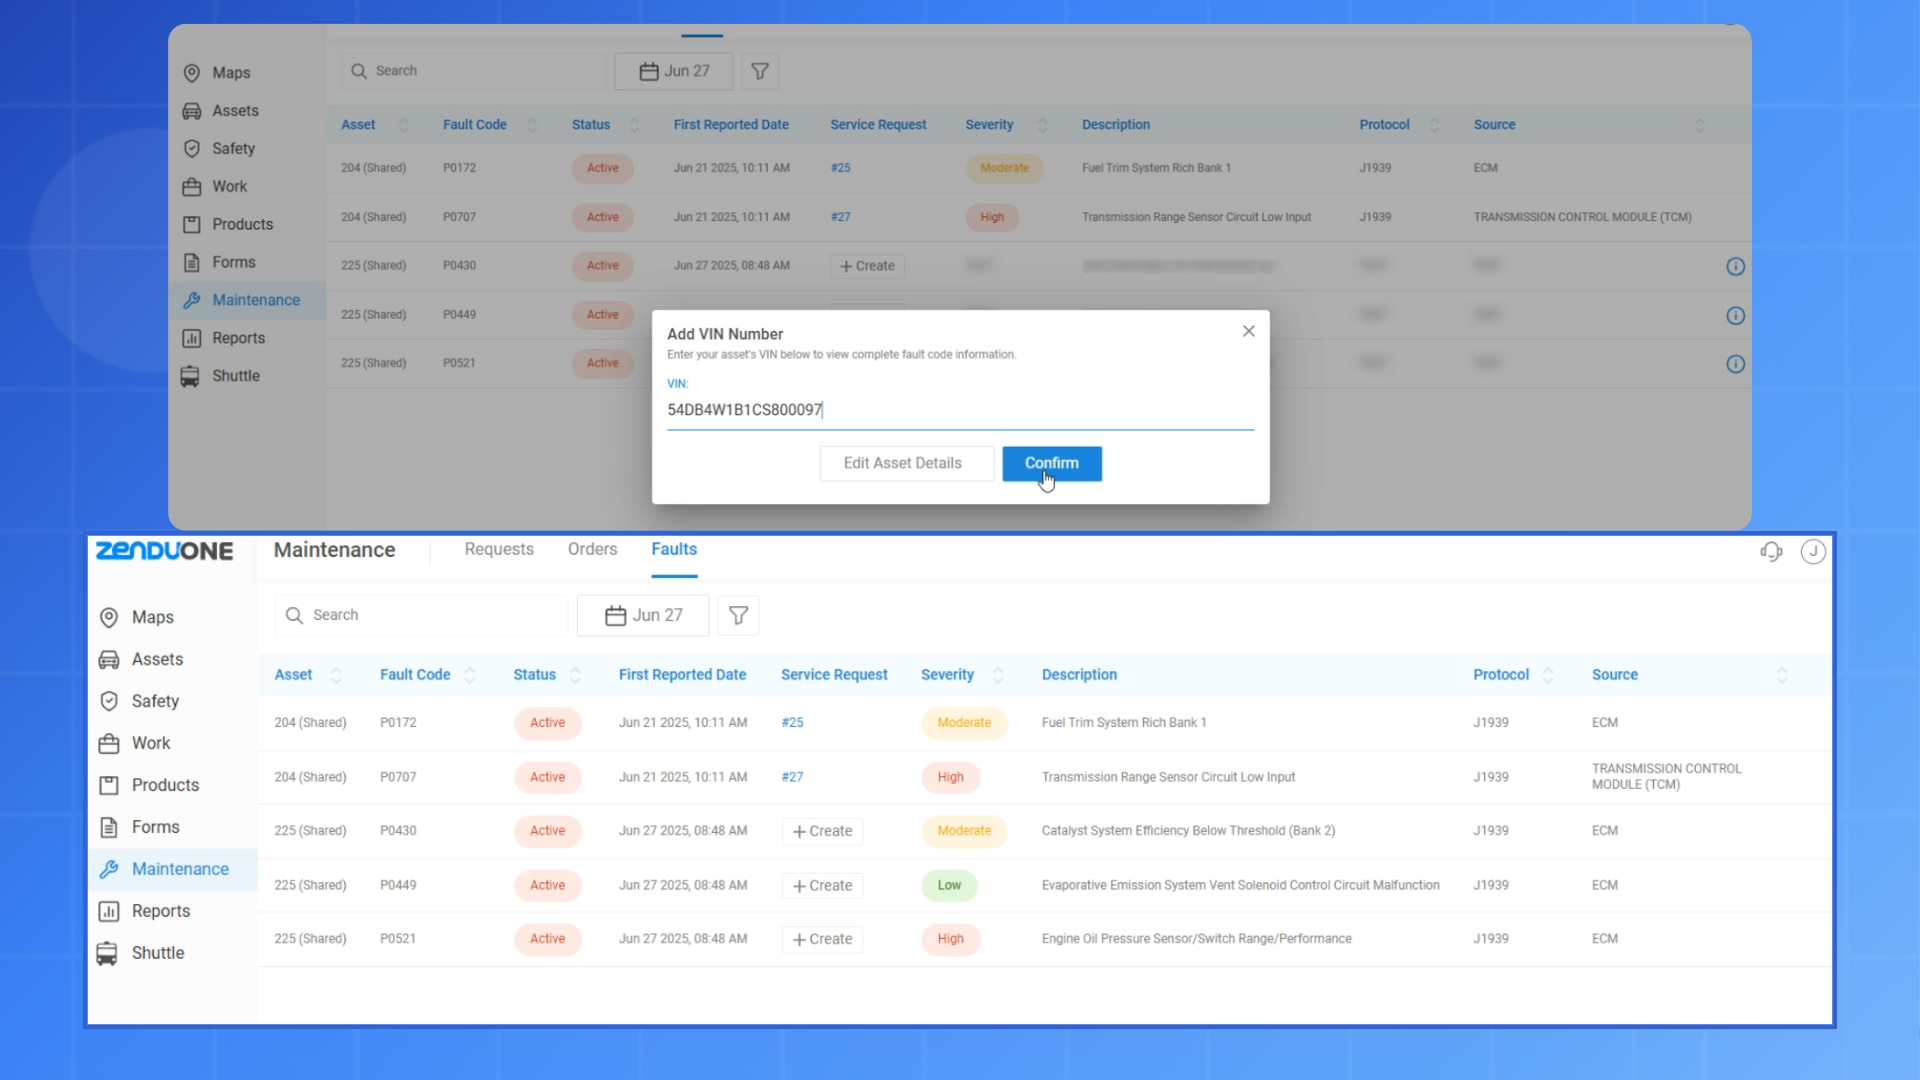Click the filter funnel icon in lower panel
Image resolution: width=1920 pixels, height=1080 pixels.
coord(738,616)
